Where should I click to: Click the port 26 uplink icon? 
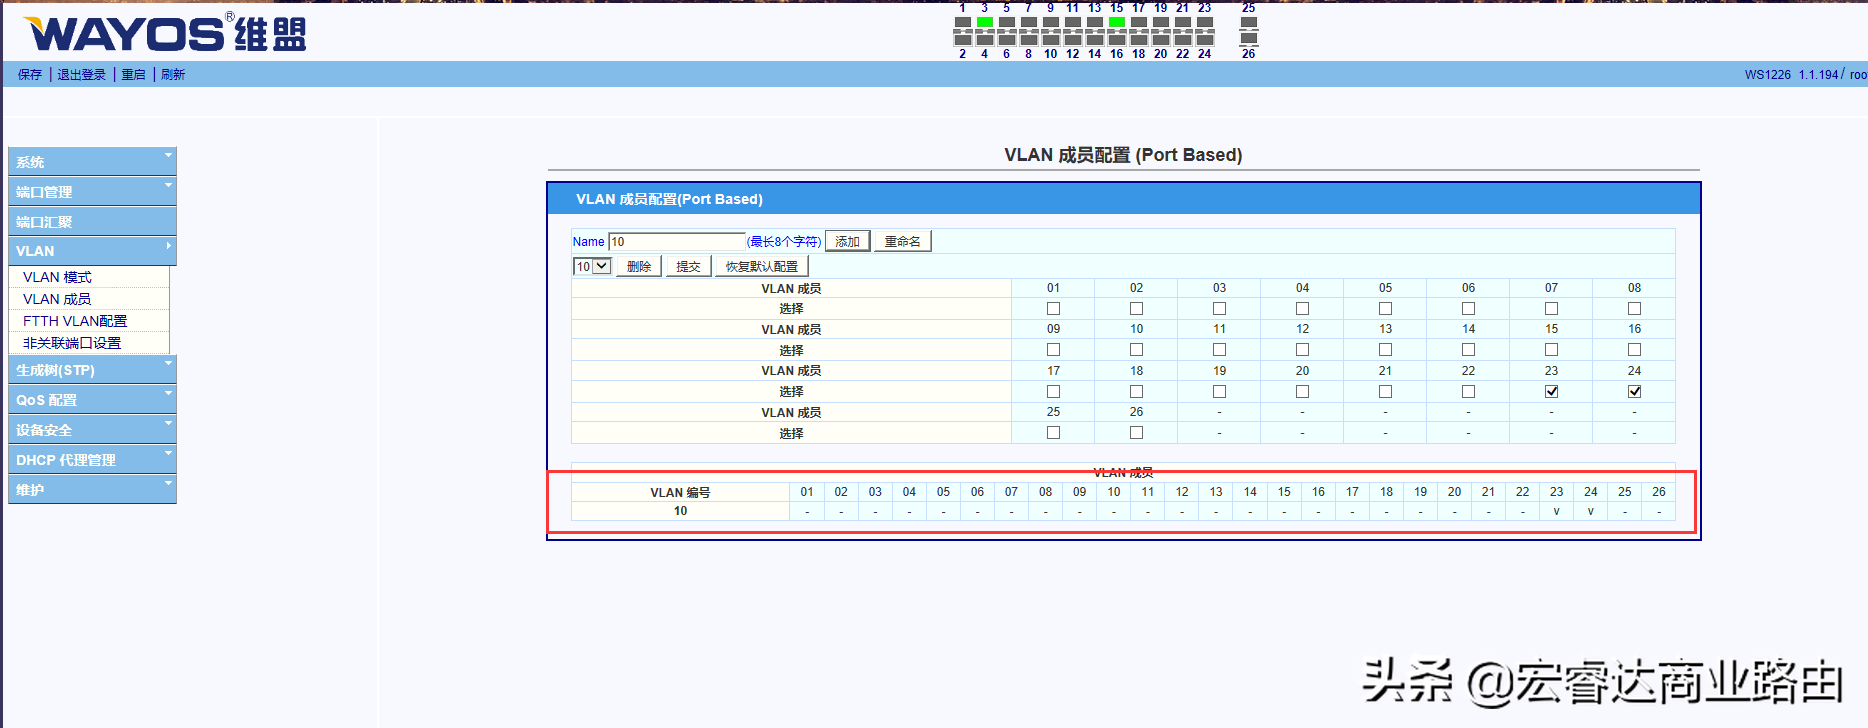(x=1249, y=40)
